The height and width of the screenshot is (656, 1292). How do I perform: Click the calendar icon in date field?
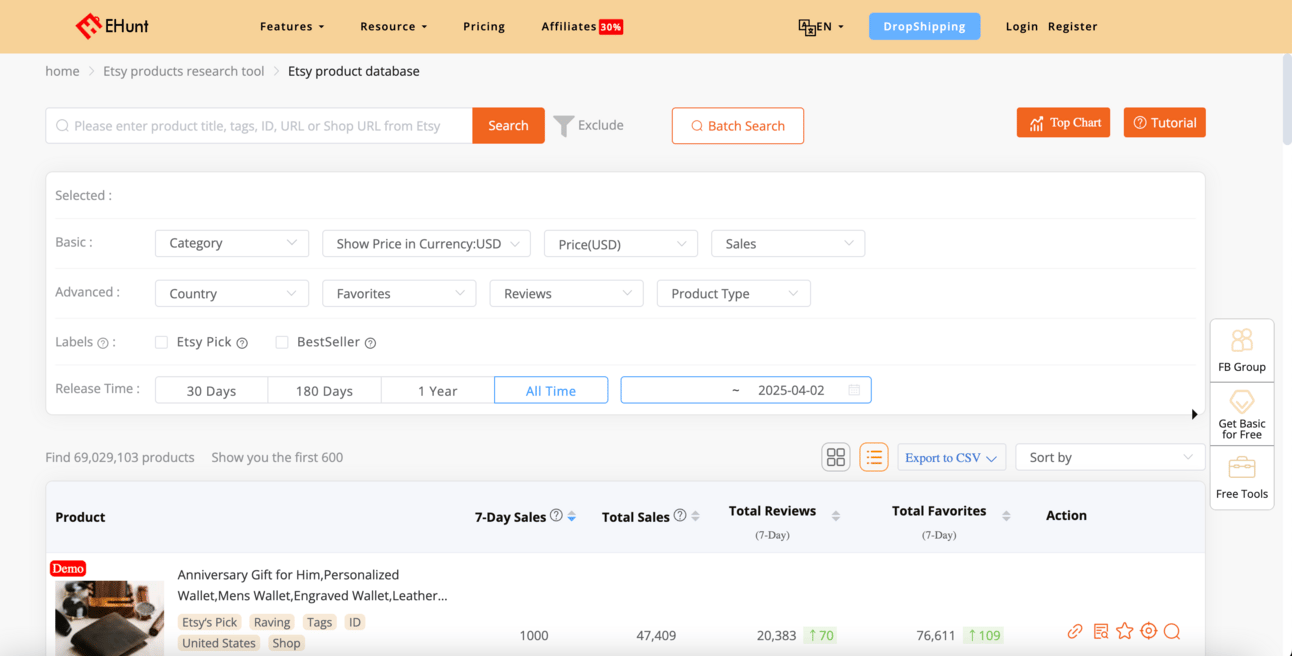tap(854, 390)
